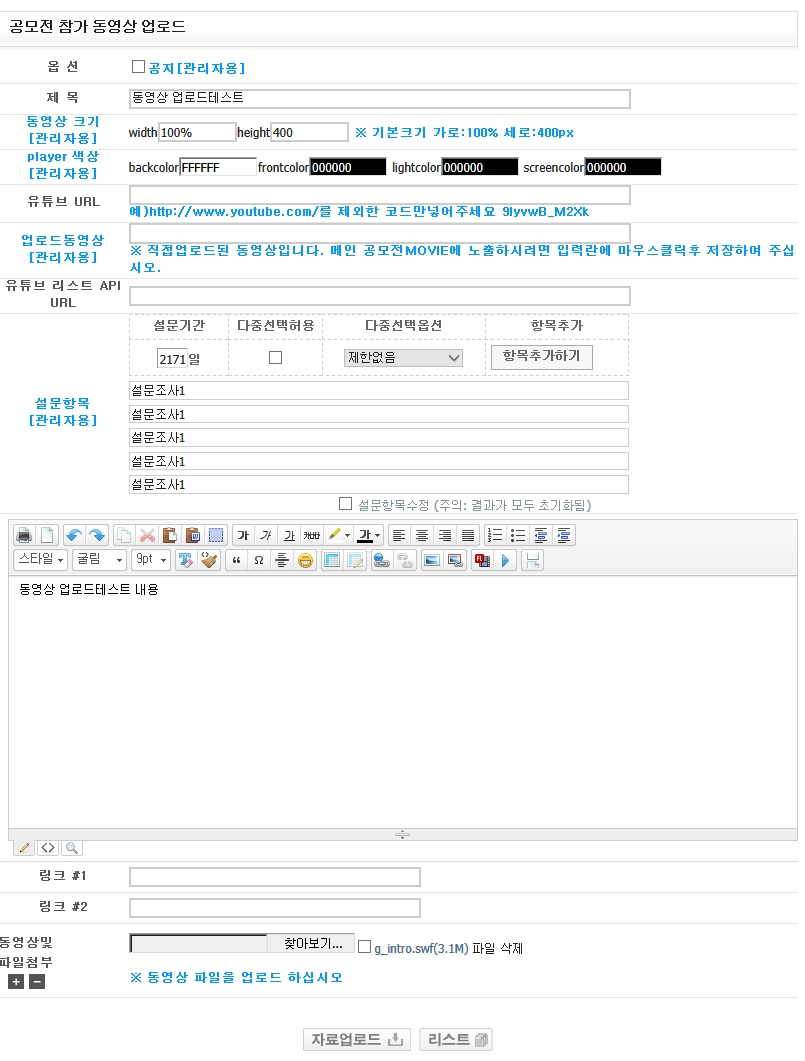Click the frontcolor 000000 color field
This screenshot has height=1061, width=805.
click(348, 167)
